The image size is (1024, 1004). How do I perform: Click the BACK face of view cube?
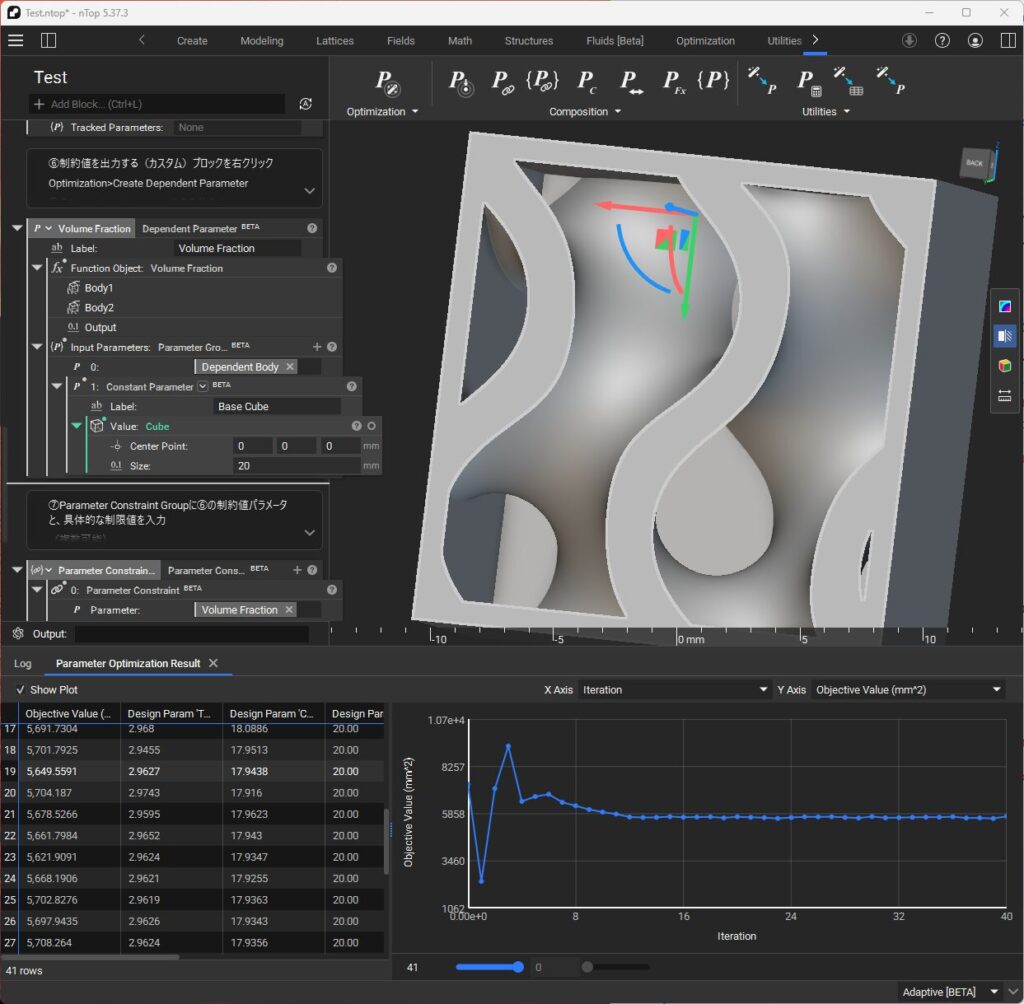(x=974, y=163)
